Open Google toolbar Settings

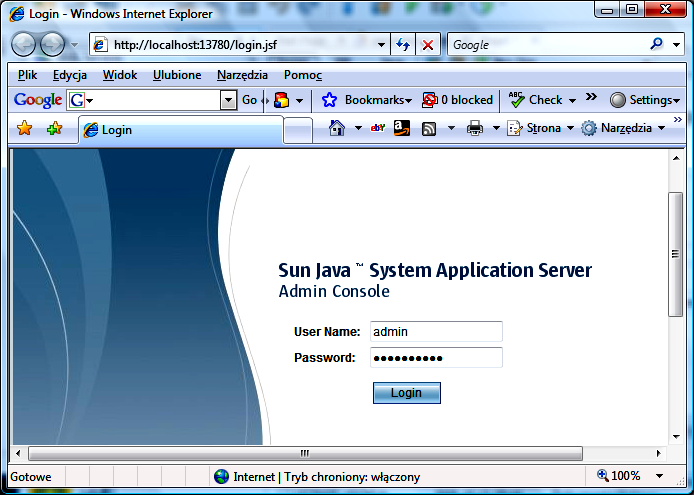644,100
